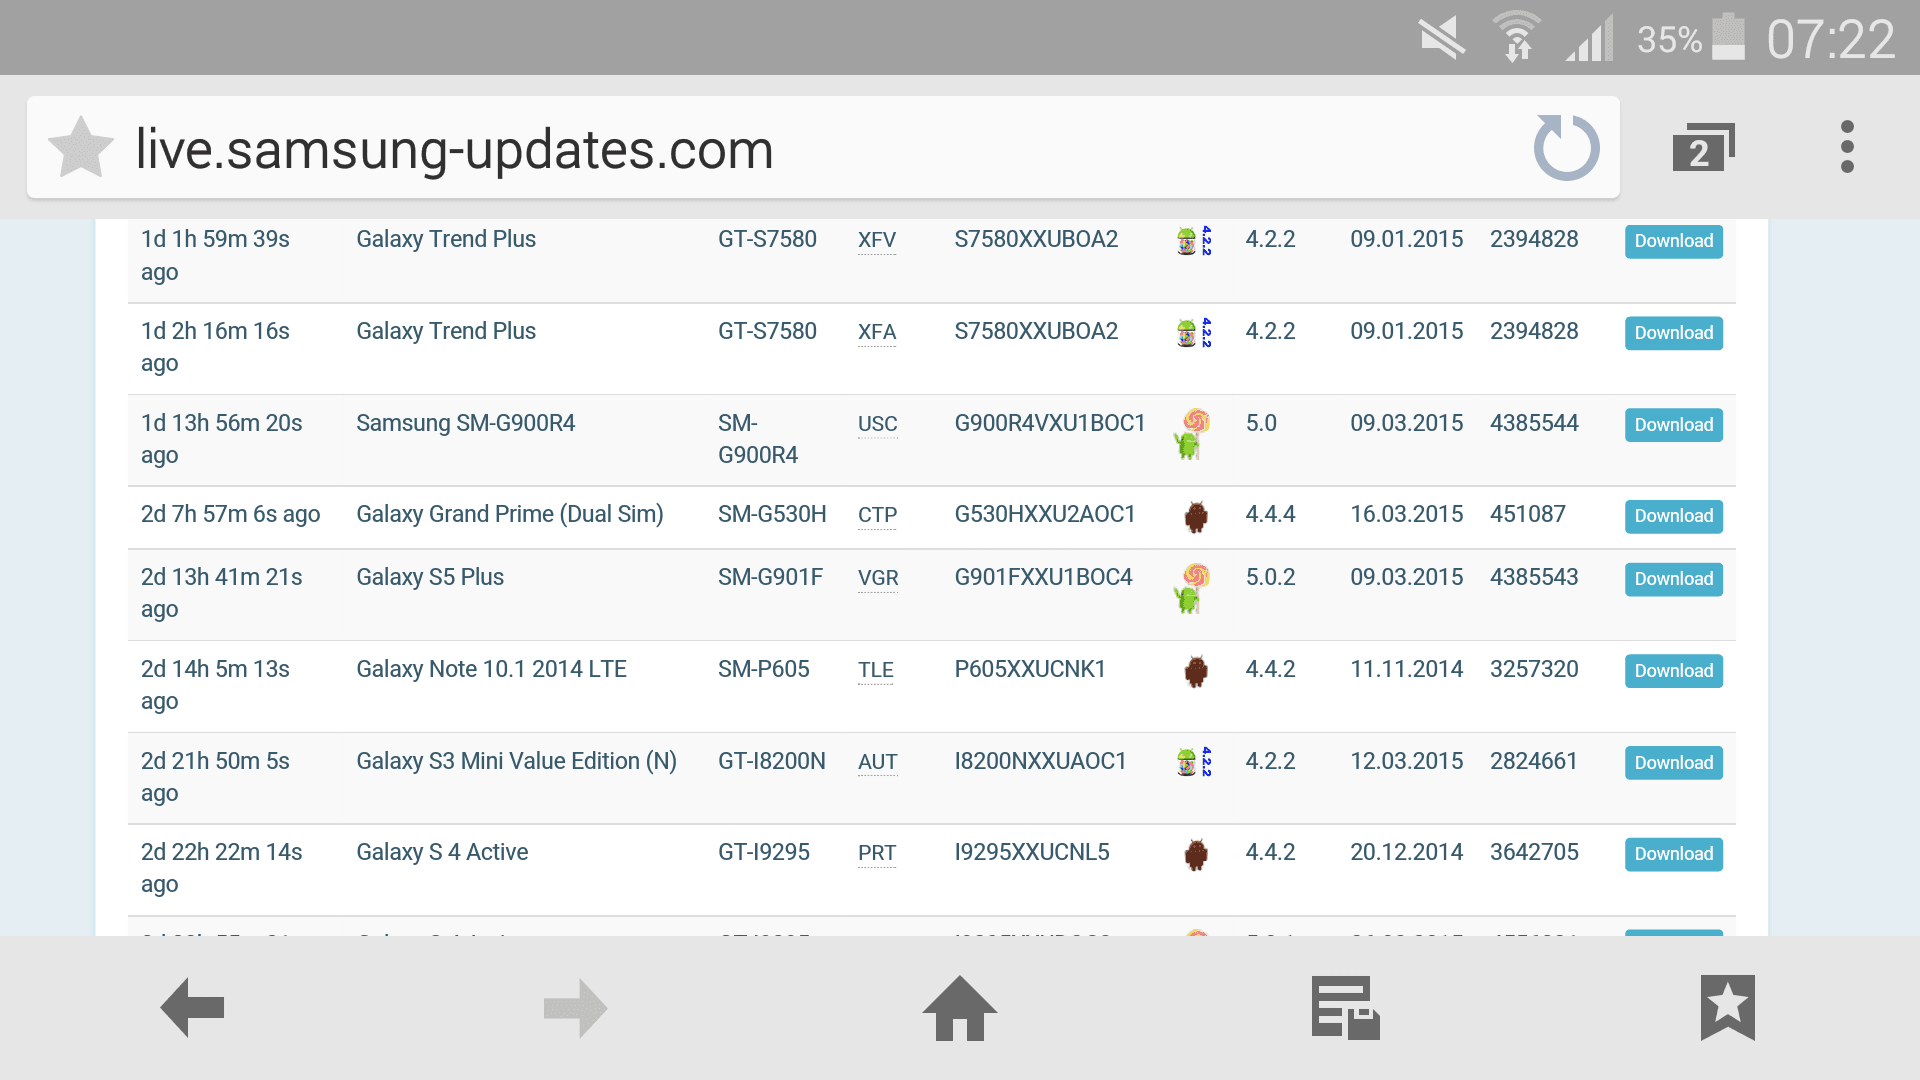Open the browser home page

click(x=960, y=1007)
